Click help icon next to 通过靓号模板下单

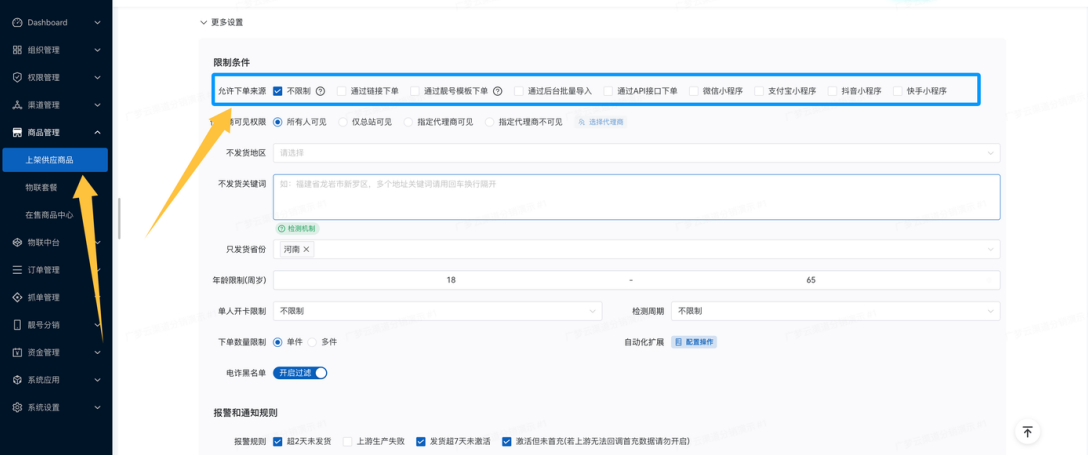point(498,91)
